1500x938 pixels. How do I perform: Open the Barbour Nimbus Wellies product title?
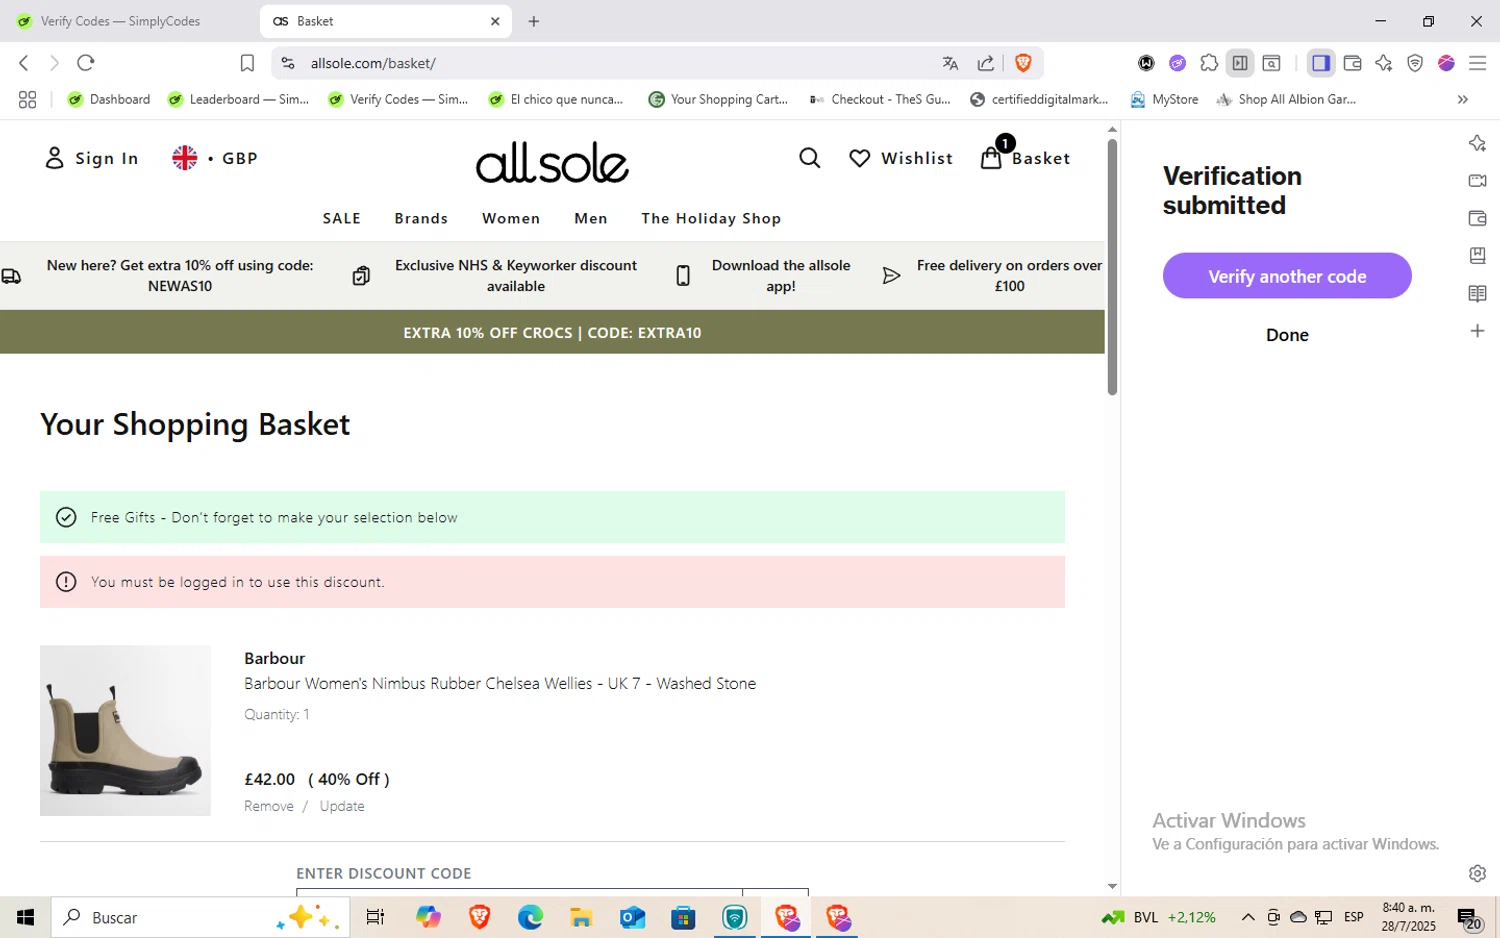(500, 683)
